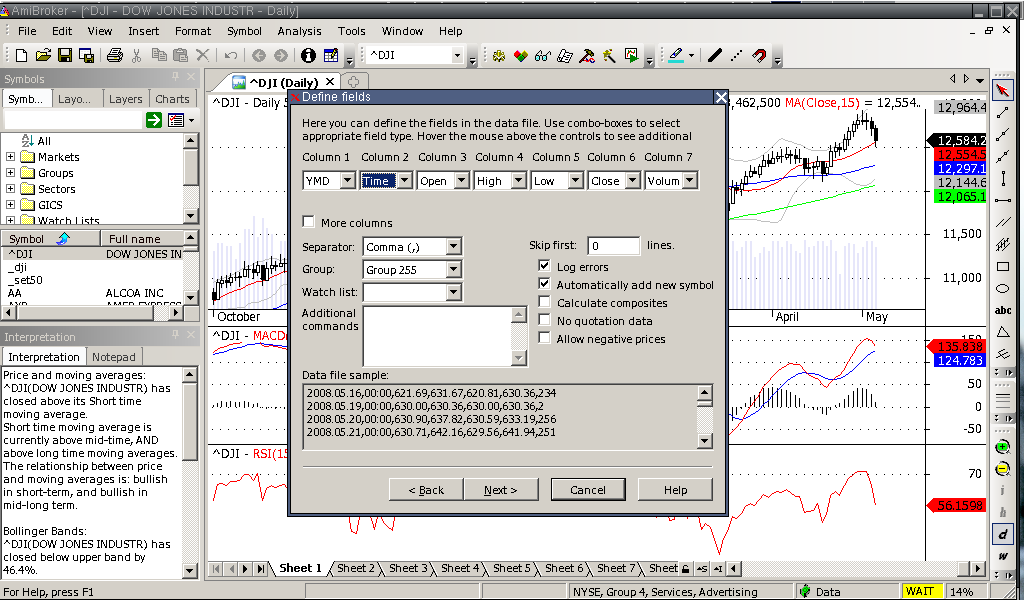This screenshot has height=600, width=1024.
Task: Open the Format menu
Action: tap(193, 31)
